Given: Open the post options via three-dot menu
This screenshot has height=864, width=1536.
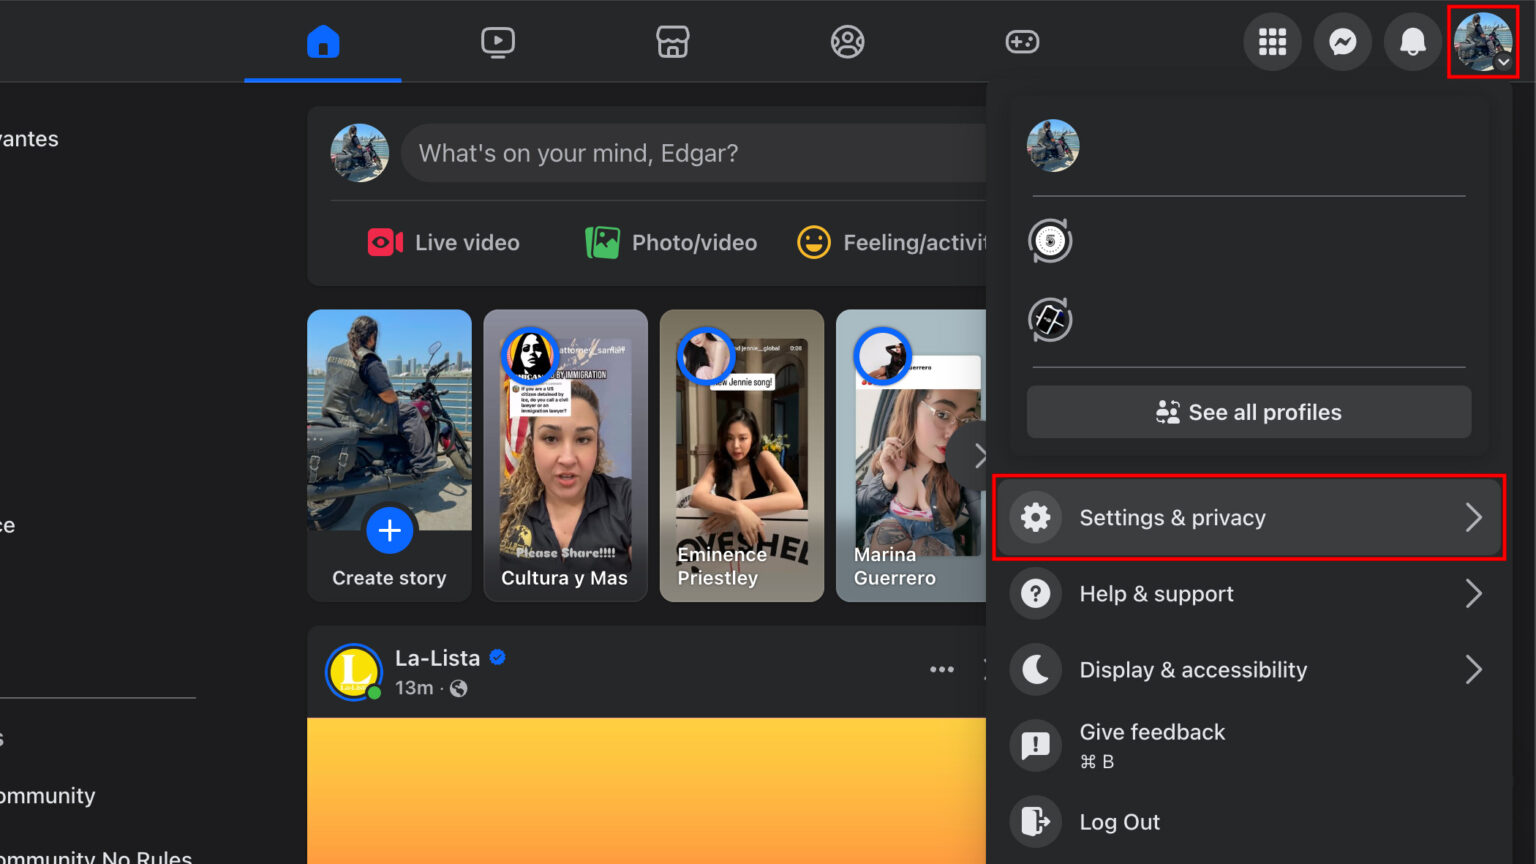Looking at the screenshot, I should 941,669.
